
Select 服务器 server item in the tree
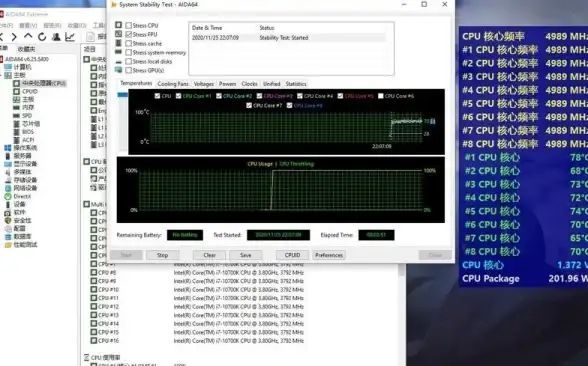pos(22,156)
